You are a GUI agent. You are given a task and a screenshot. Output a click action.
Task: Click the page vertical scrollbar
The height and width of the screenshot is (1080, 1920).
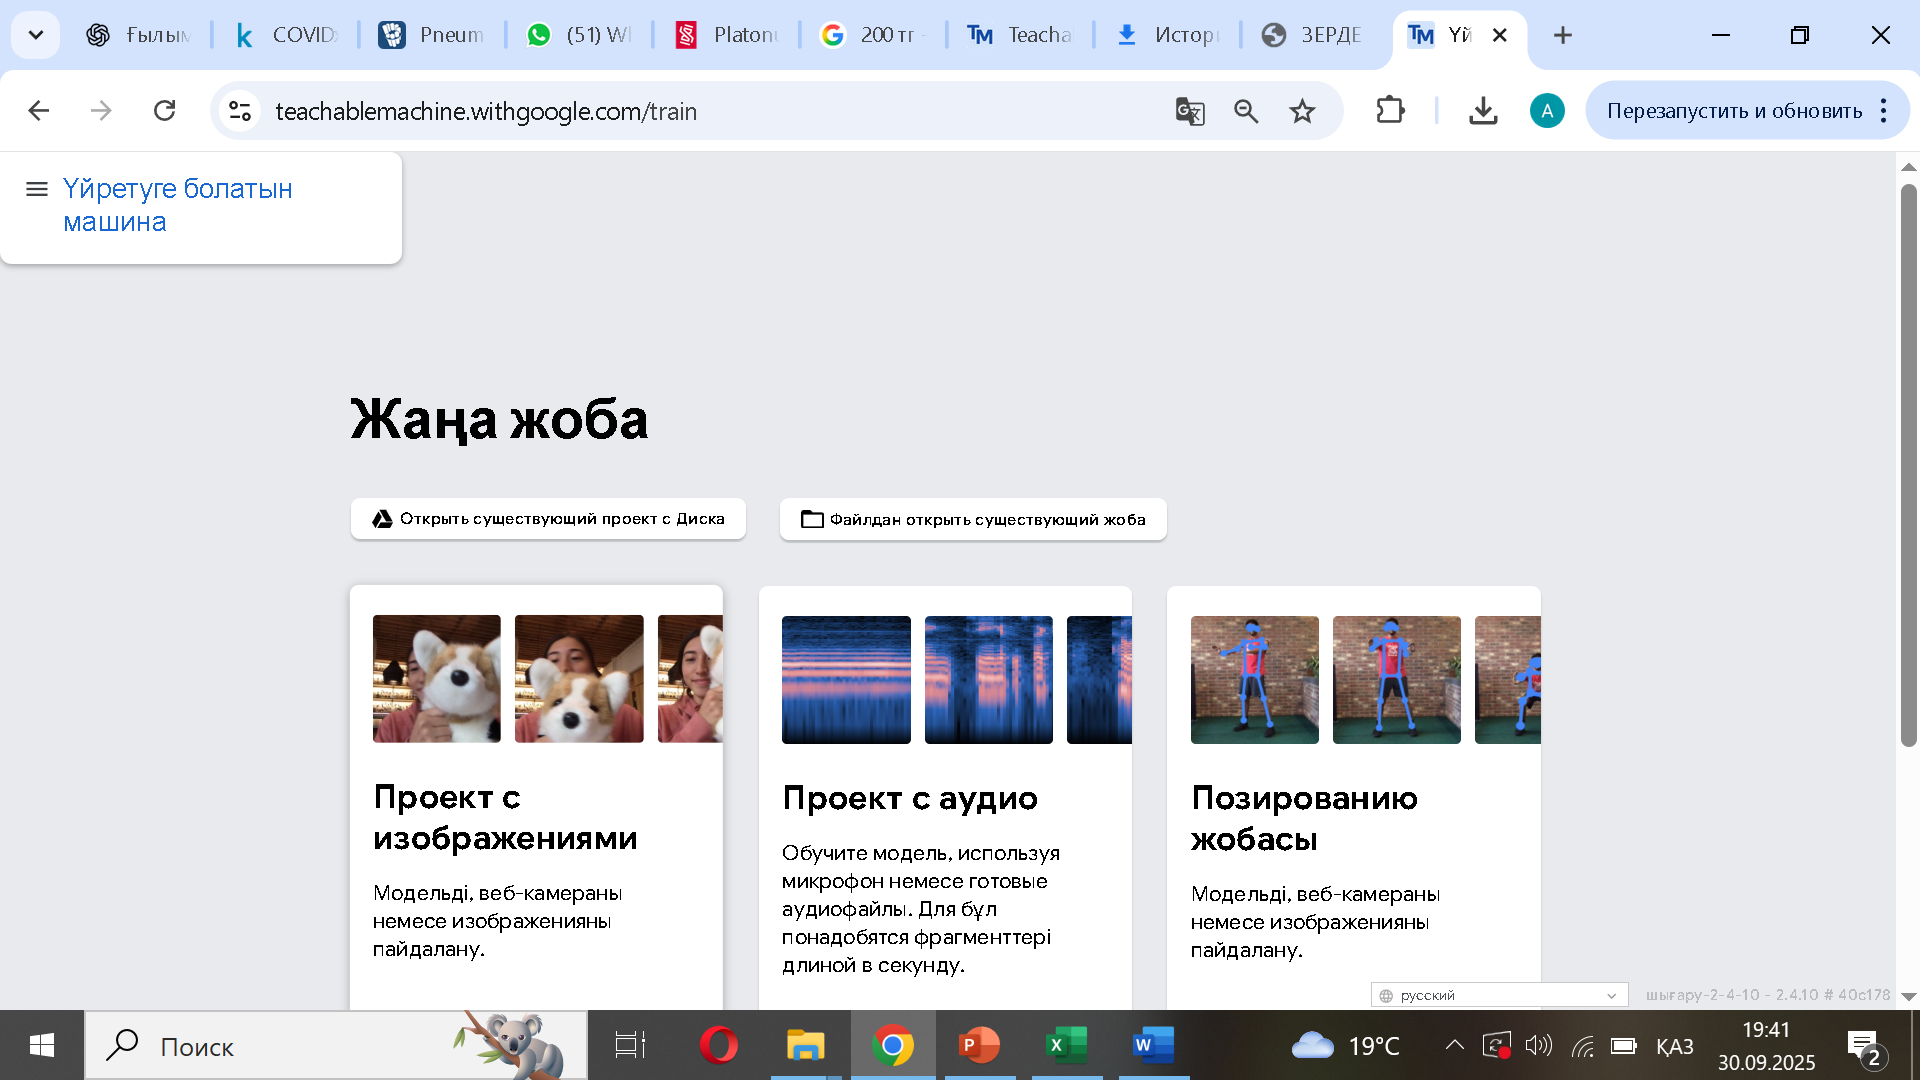tap(1908, 465)
